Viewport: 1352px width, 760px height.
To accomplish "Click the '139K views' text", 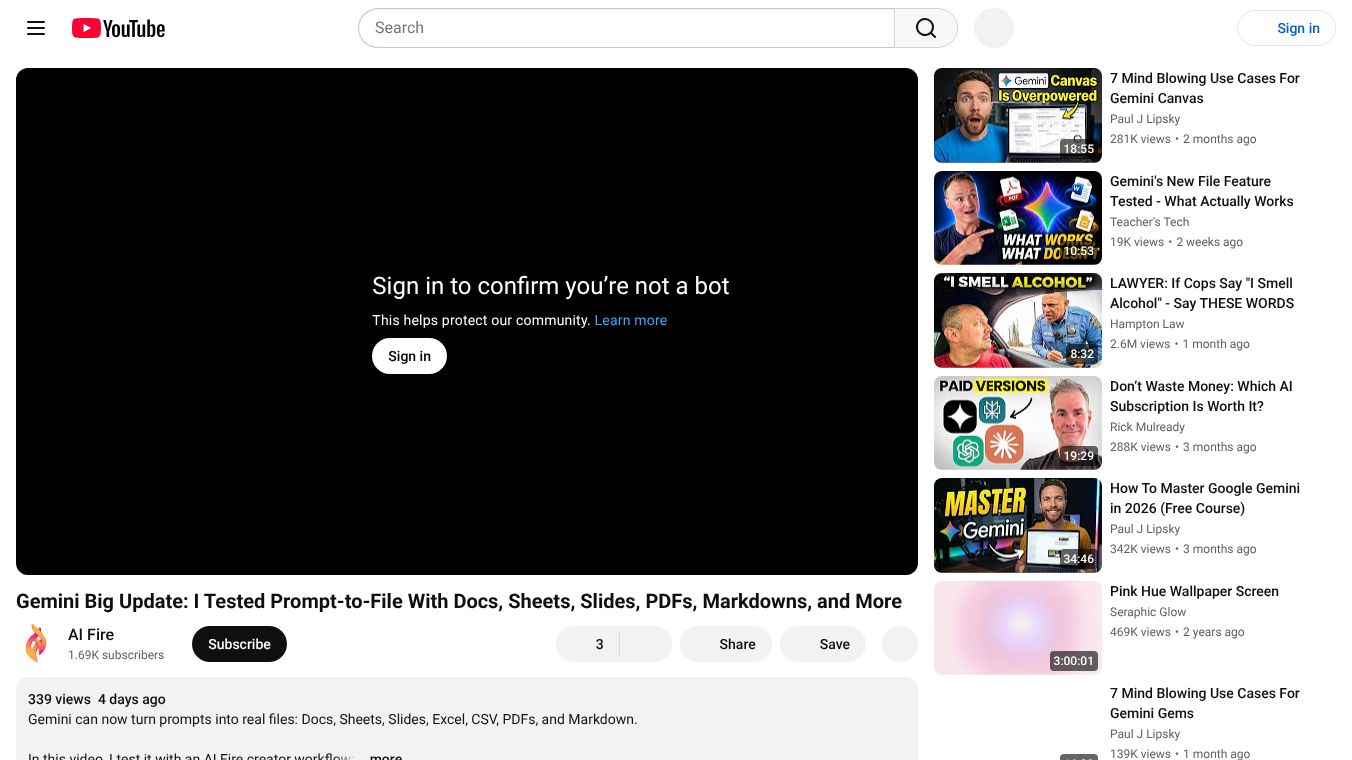I will (1140, 754).
